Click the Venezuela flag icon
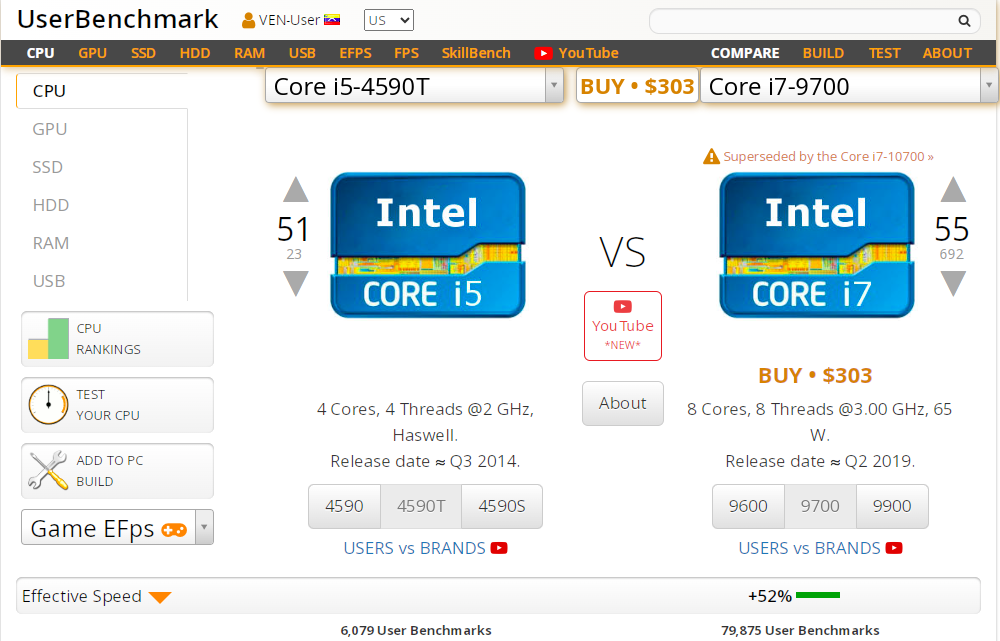This screenshot has width=1000, height=641. (x=332, y=20)
